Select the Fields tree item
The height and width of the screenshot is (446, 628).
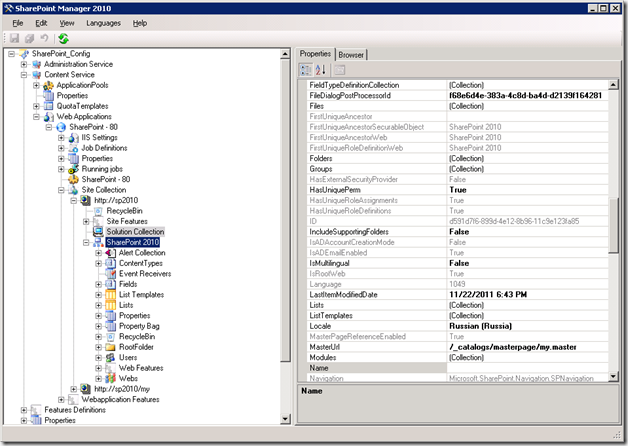128,284
